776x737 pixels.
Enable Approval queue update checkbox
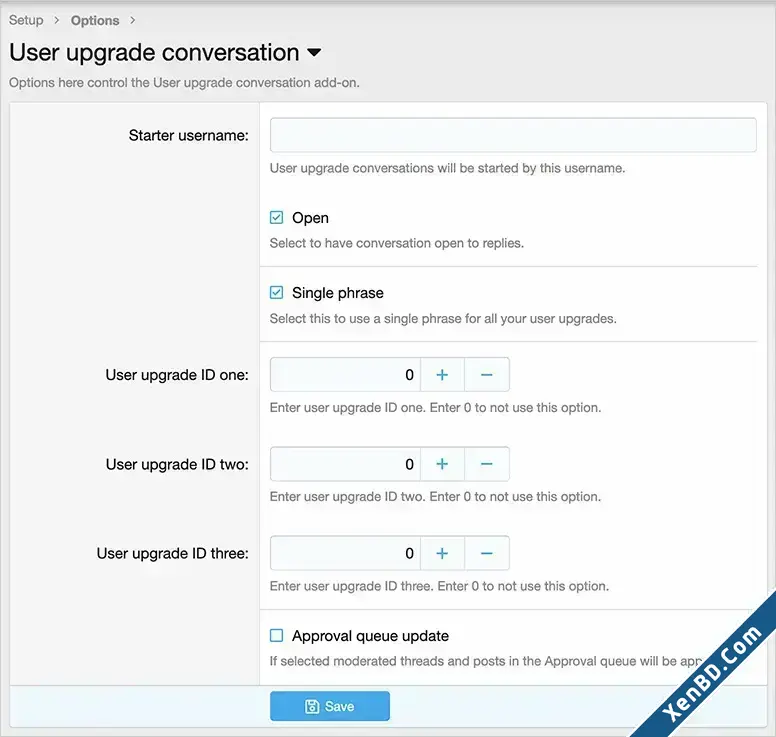[x=277, y=635]
